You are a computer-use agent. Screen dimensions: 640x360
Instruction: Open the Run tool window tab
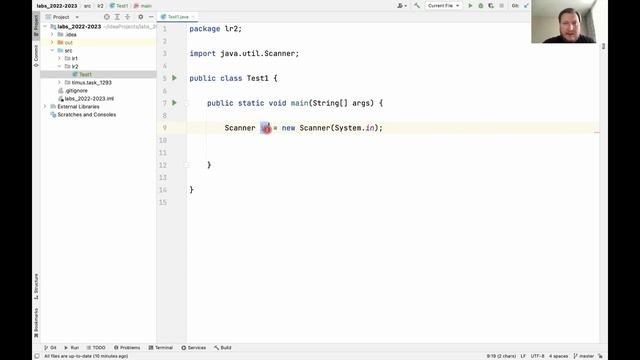tap(71, 348)
